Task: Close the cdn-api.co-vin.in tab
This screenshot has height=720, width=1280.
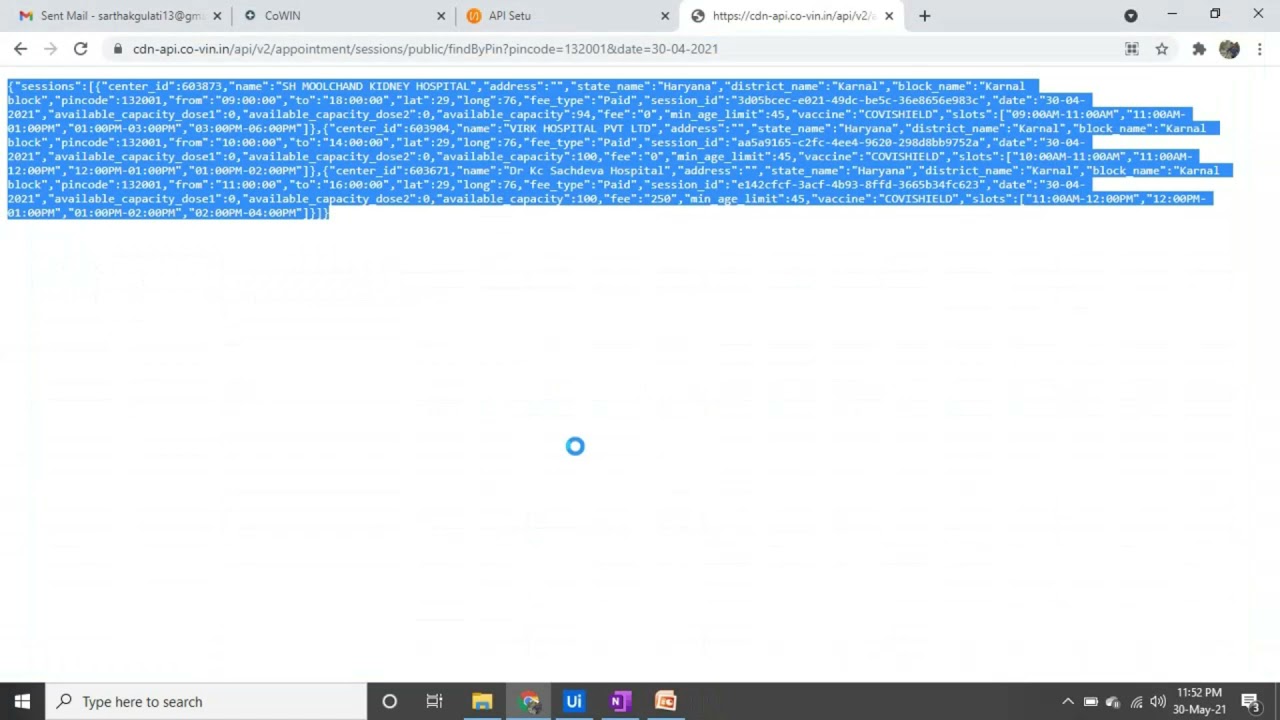Action: click(x=889, y=16)
